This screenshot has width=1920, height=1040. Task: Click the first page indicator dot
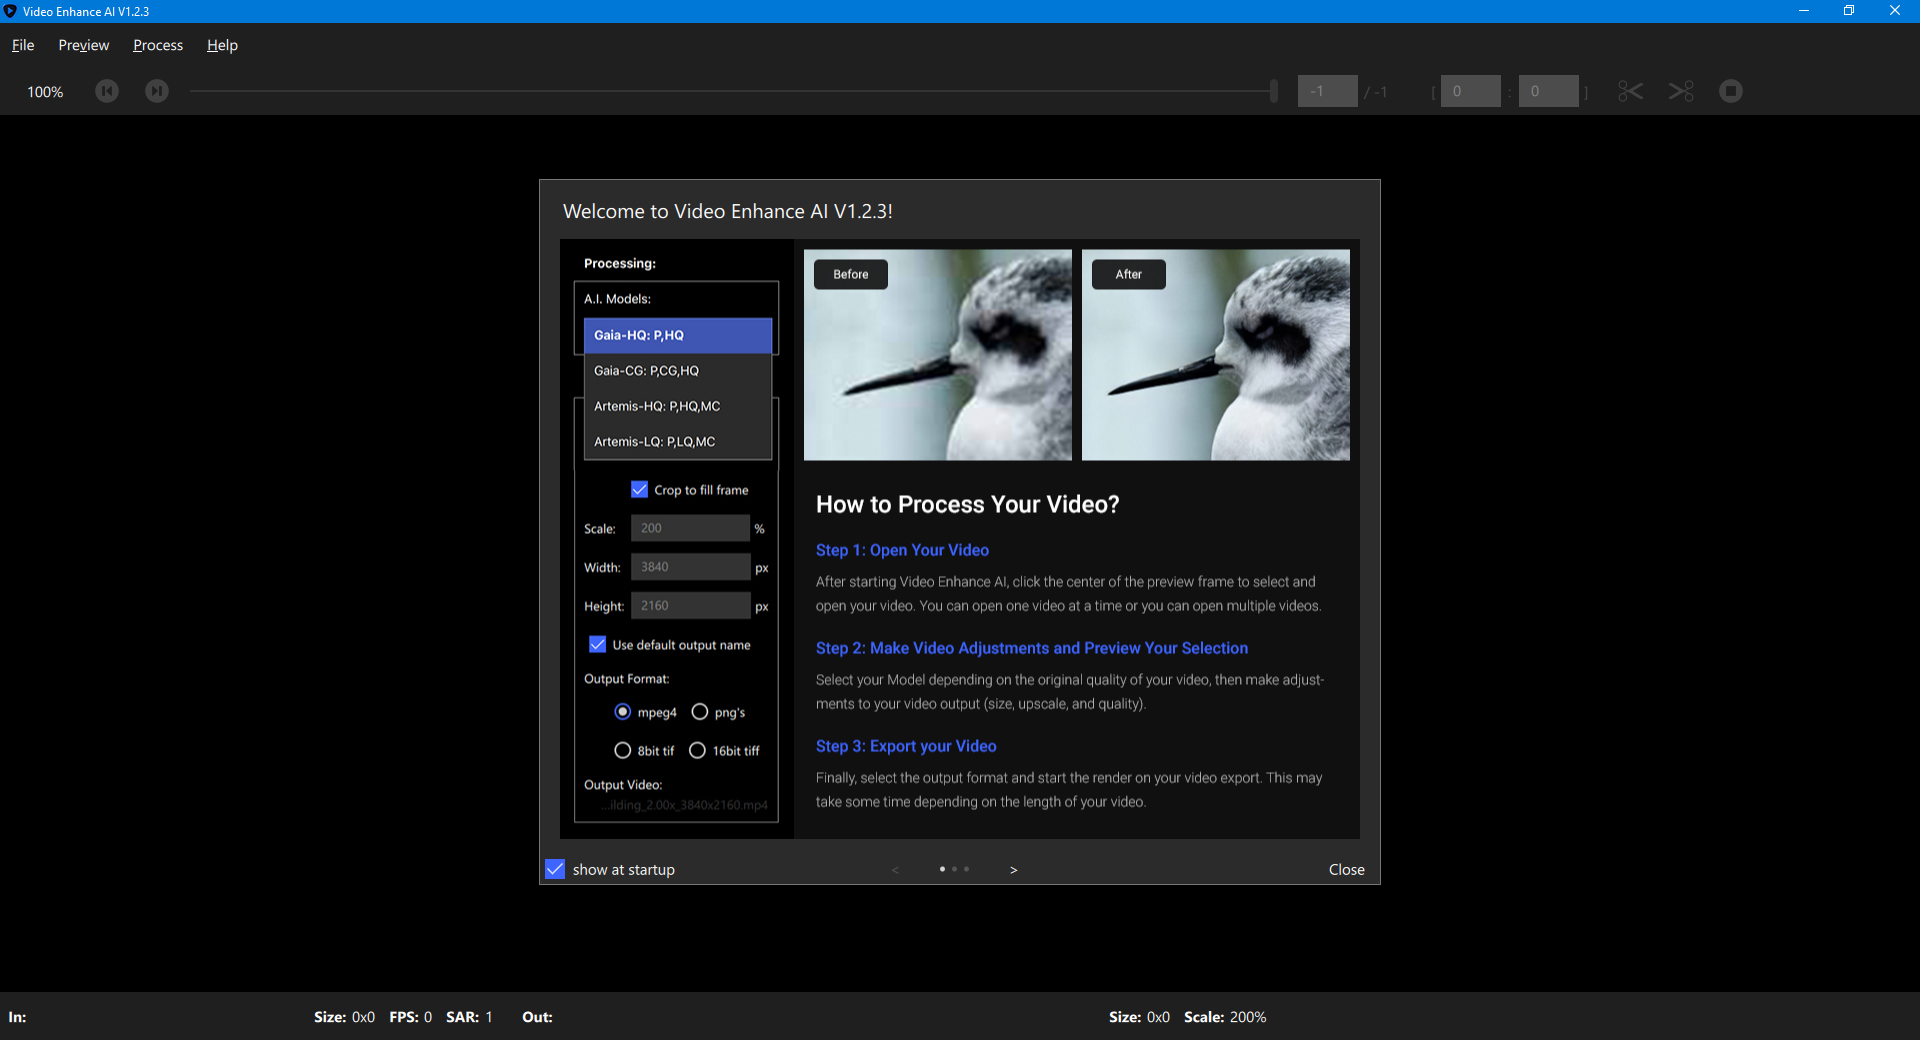click(x=942, y=869)
